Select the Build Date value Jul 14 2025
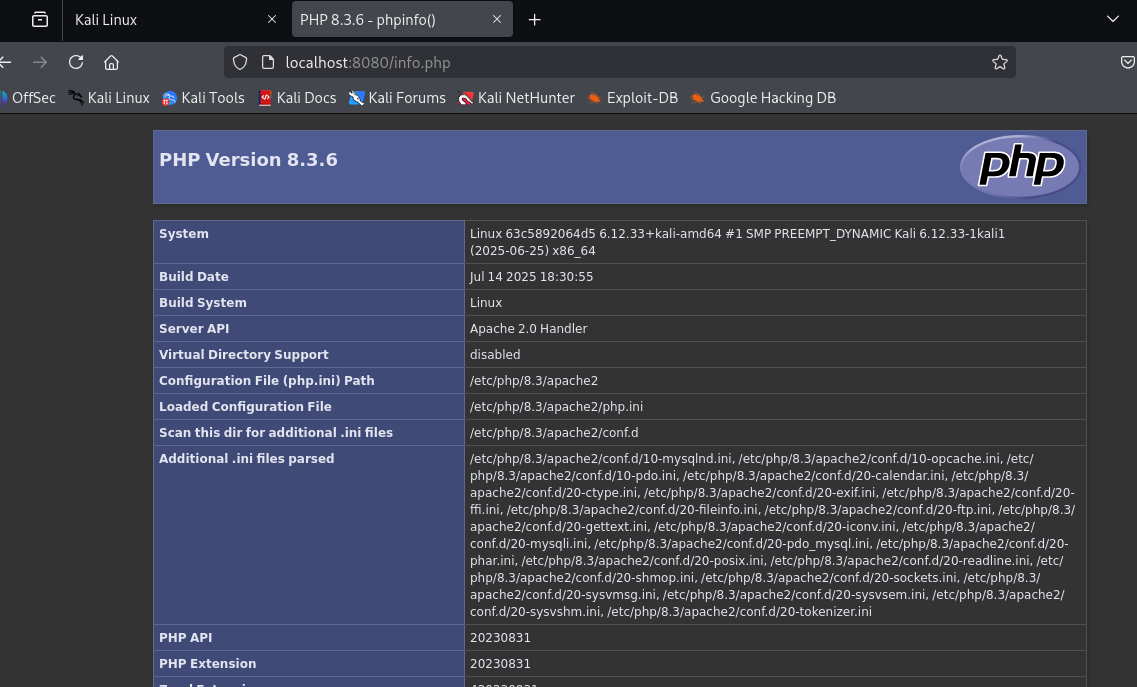 point(532,276)
